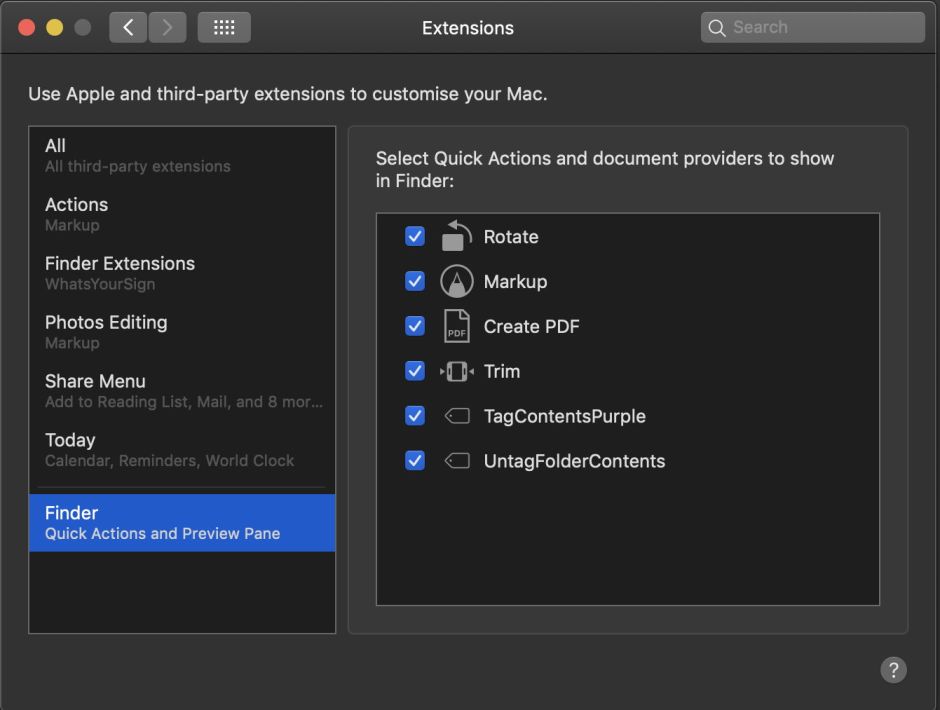Disable the Markup quick action
Screen dimensions: 940x710
click(414, 281)
